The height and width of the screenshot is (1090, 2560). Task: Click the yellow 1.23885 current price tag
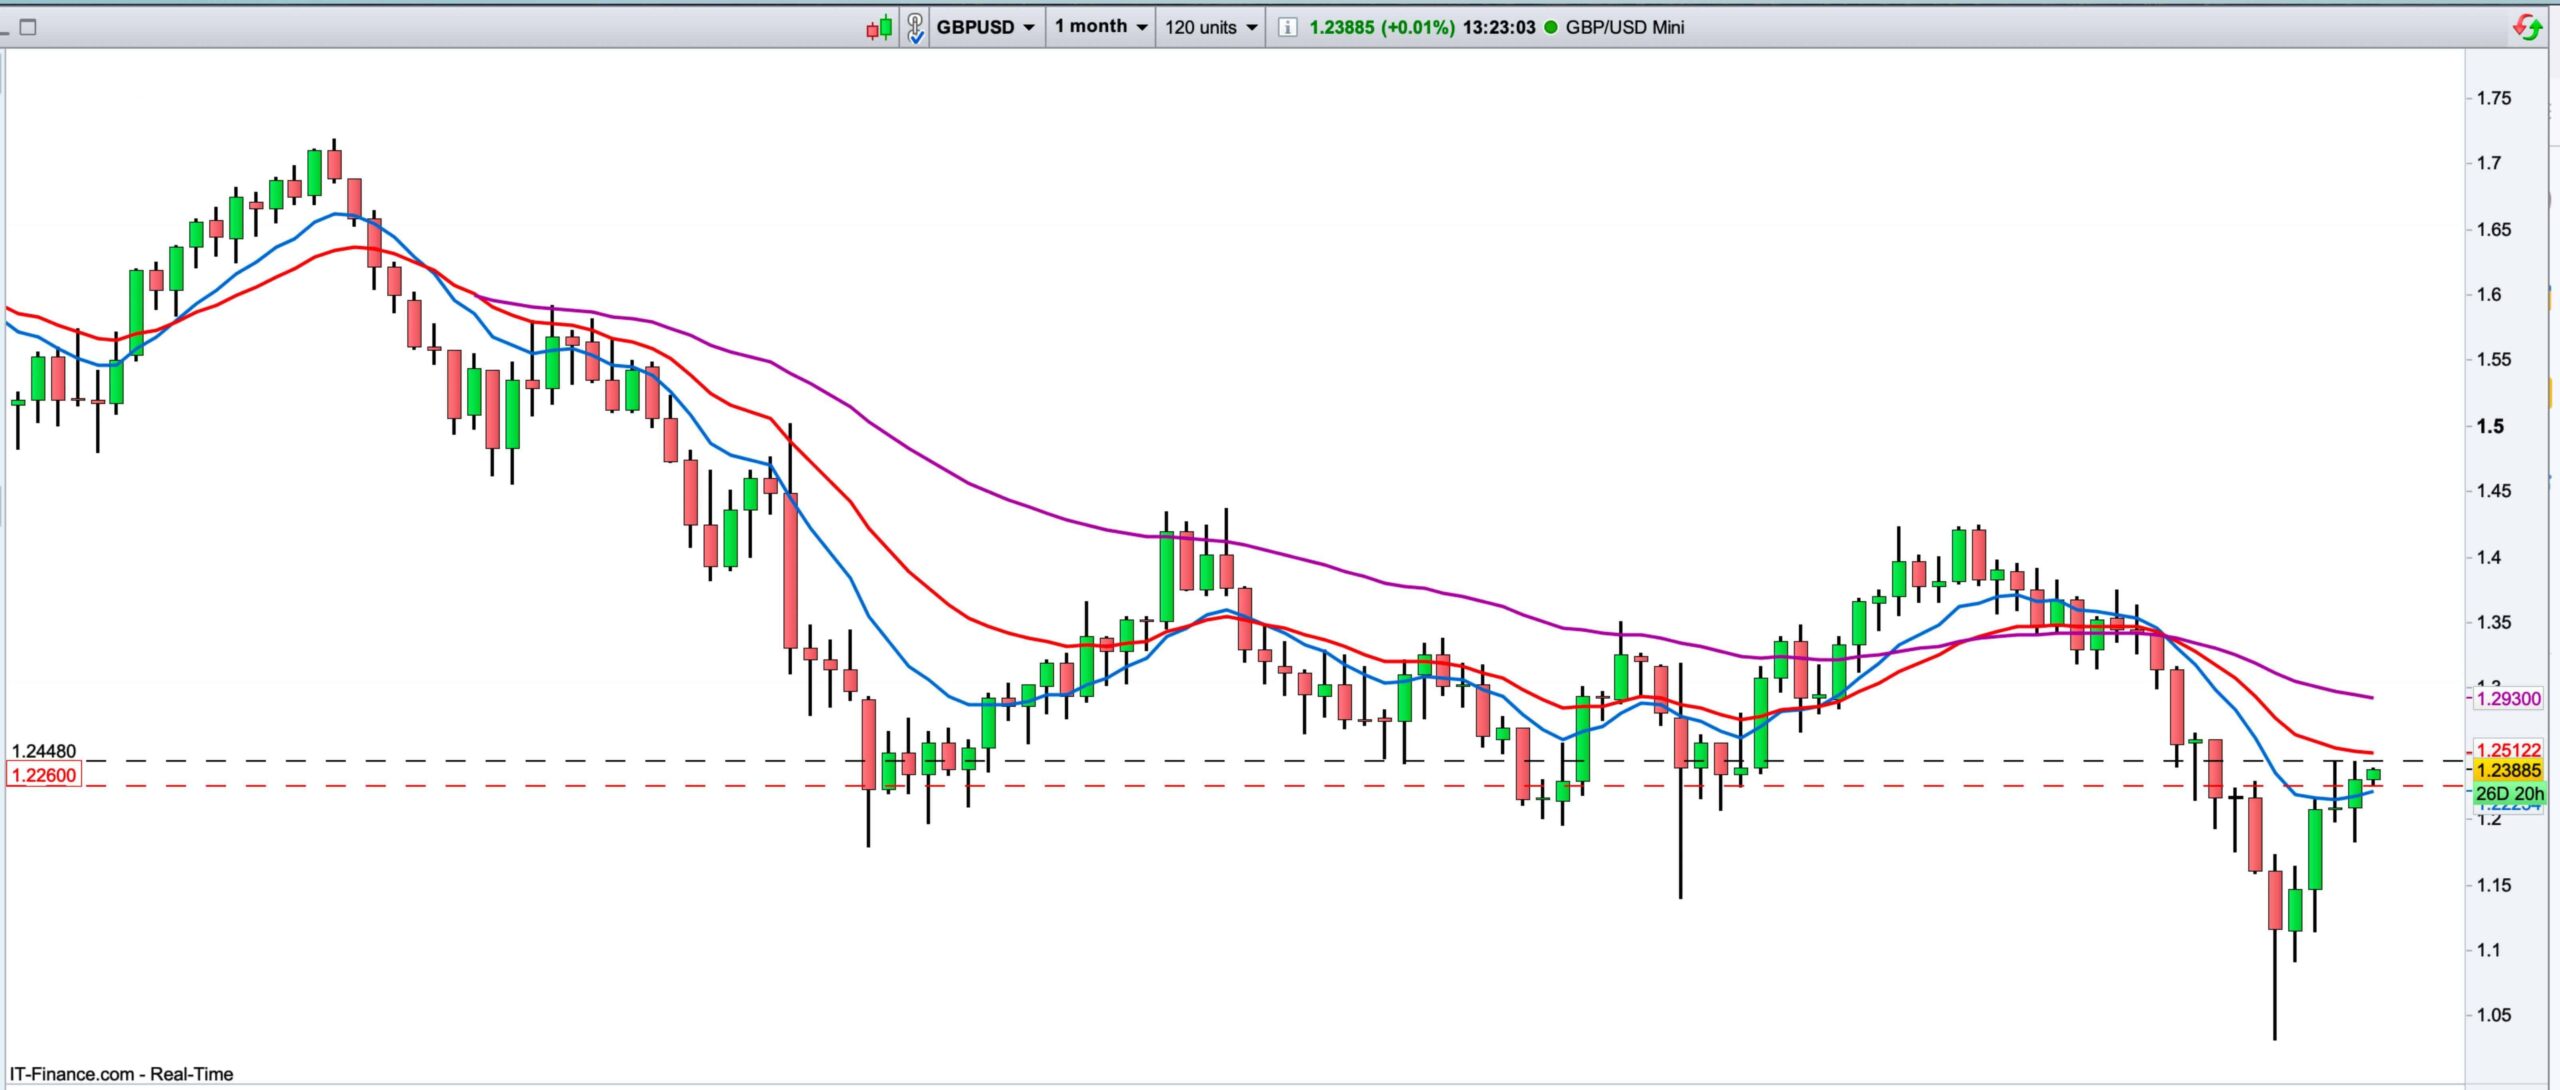(2507, 770)
